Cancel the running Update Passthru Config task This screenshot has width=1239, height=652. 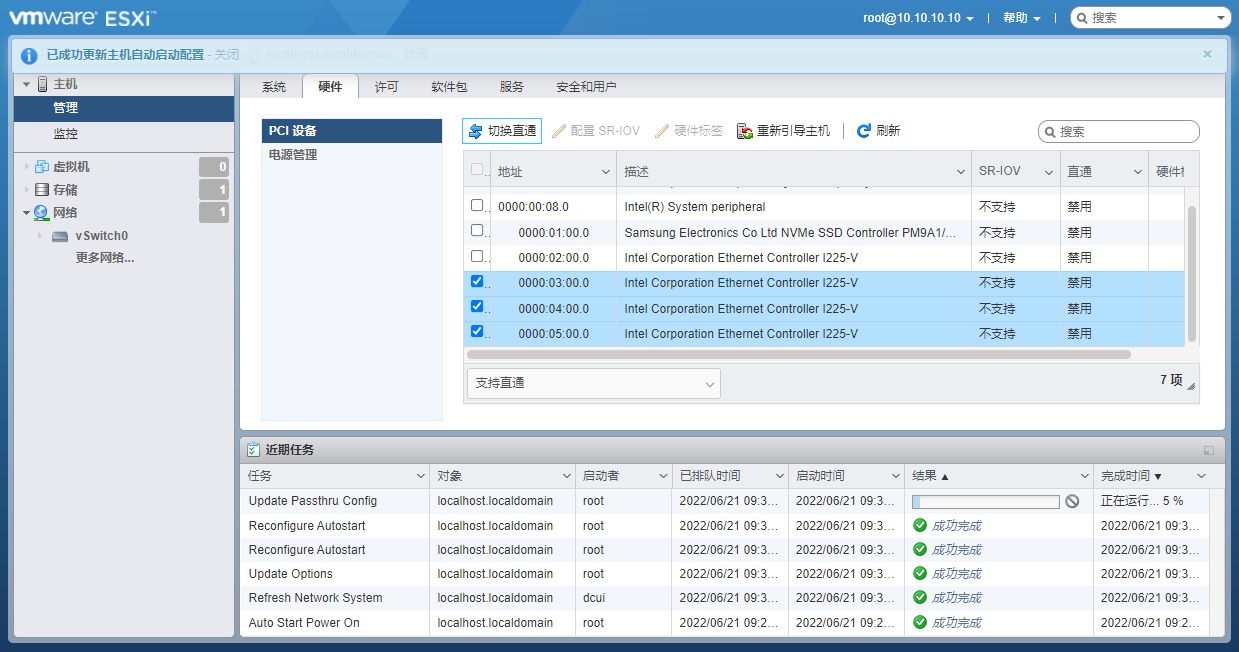pos(1072,499)
